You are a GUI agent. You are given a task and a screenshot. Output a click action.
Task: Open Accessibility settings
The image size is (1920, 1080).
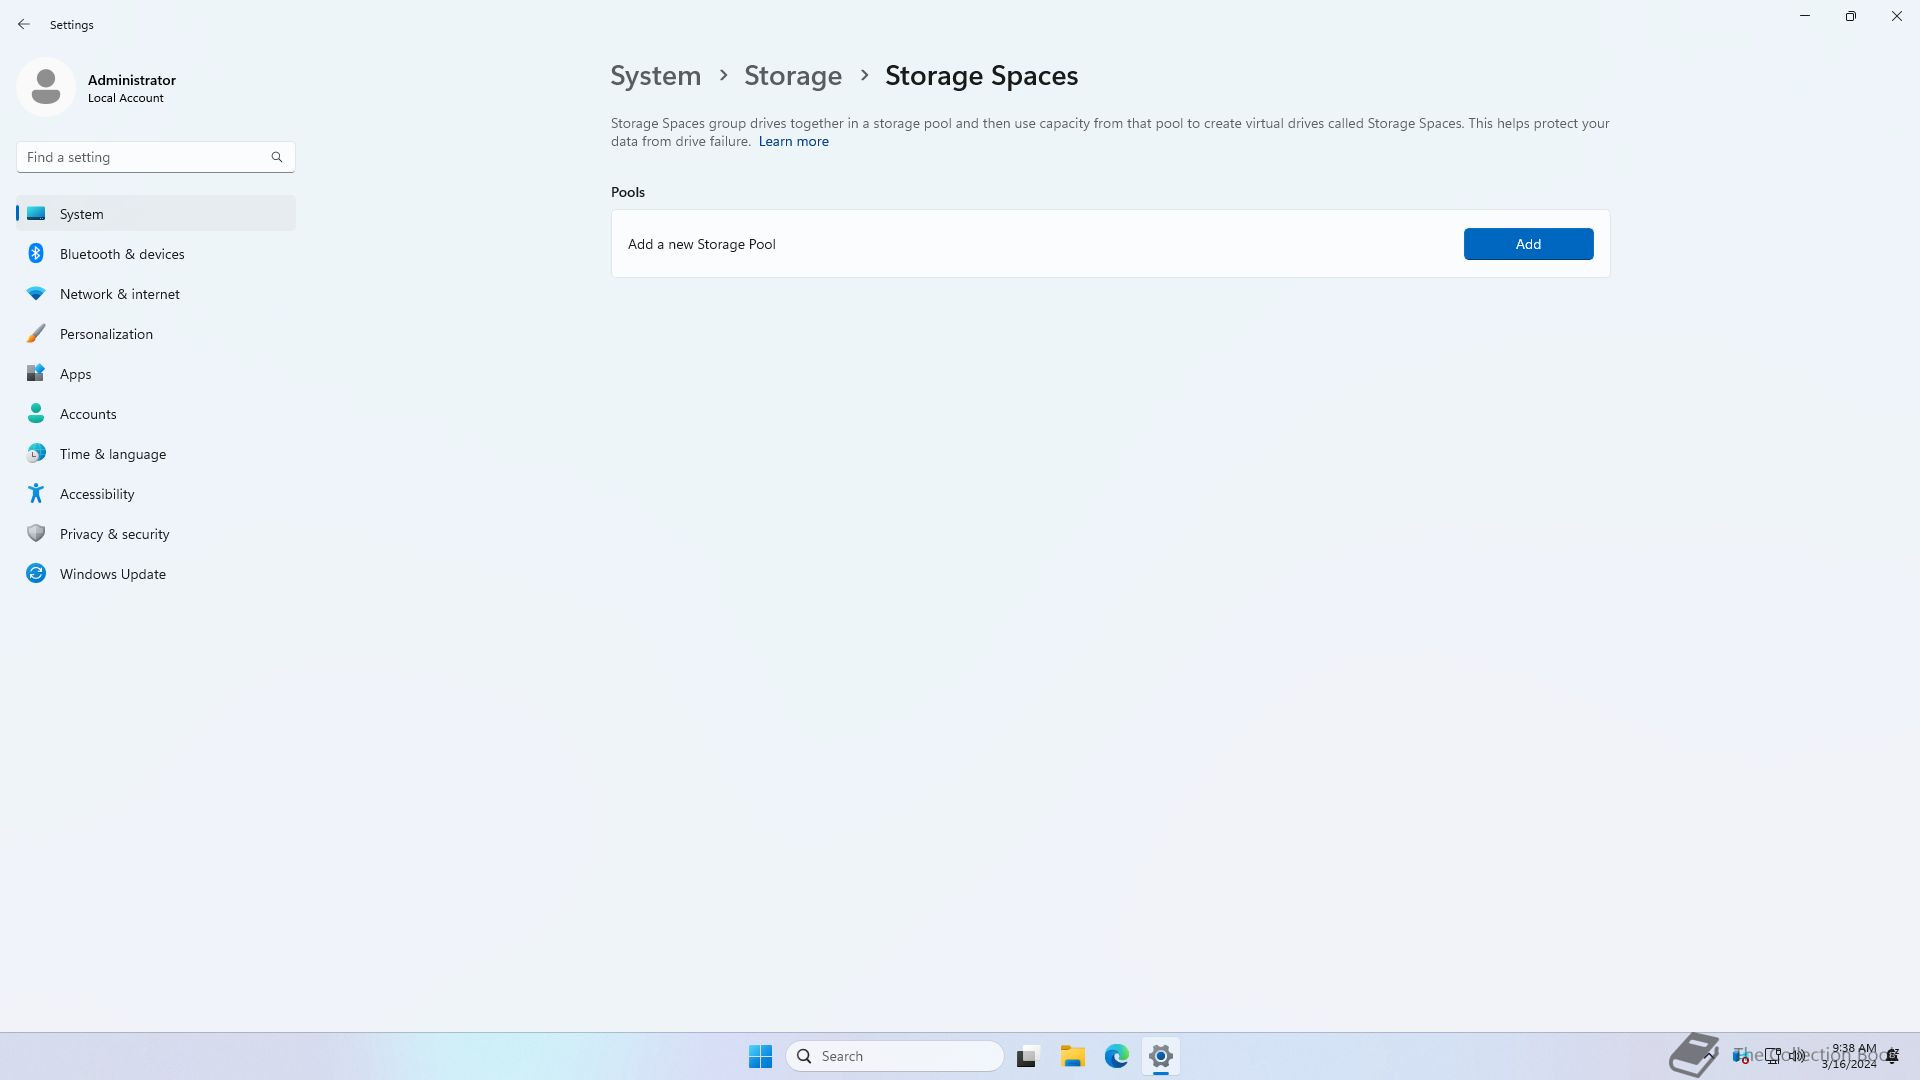click(97, 494)
